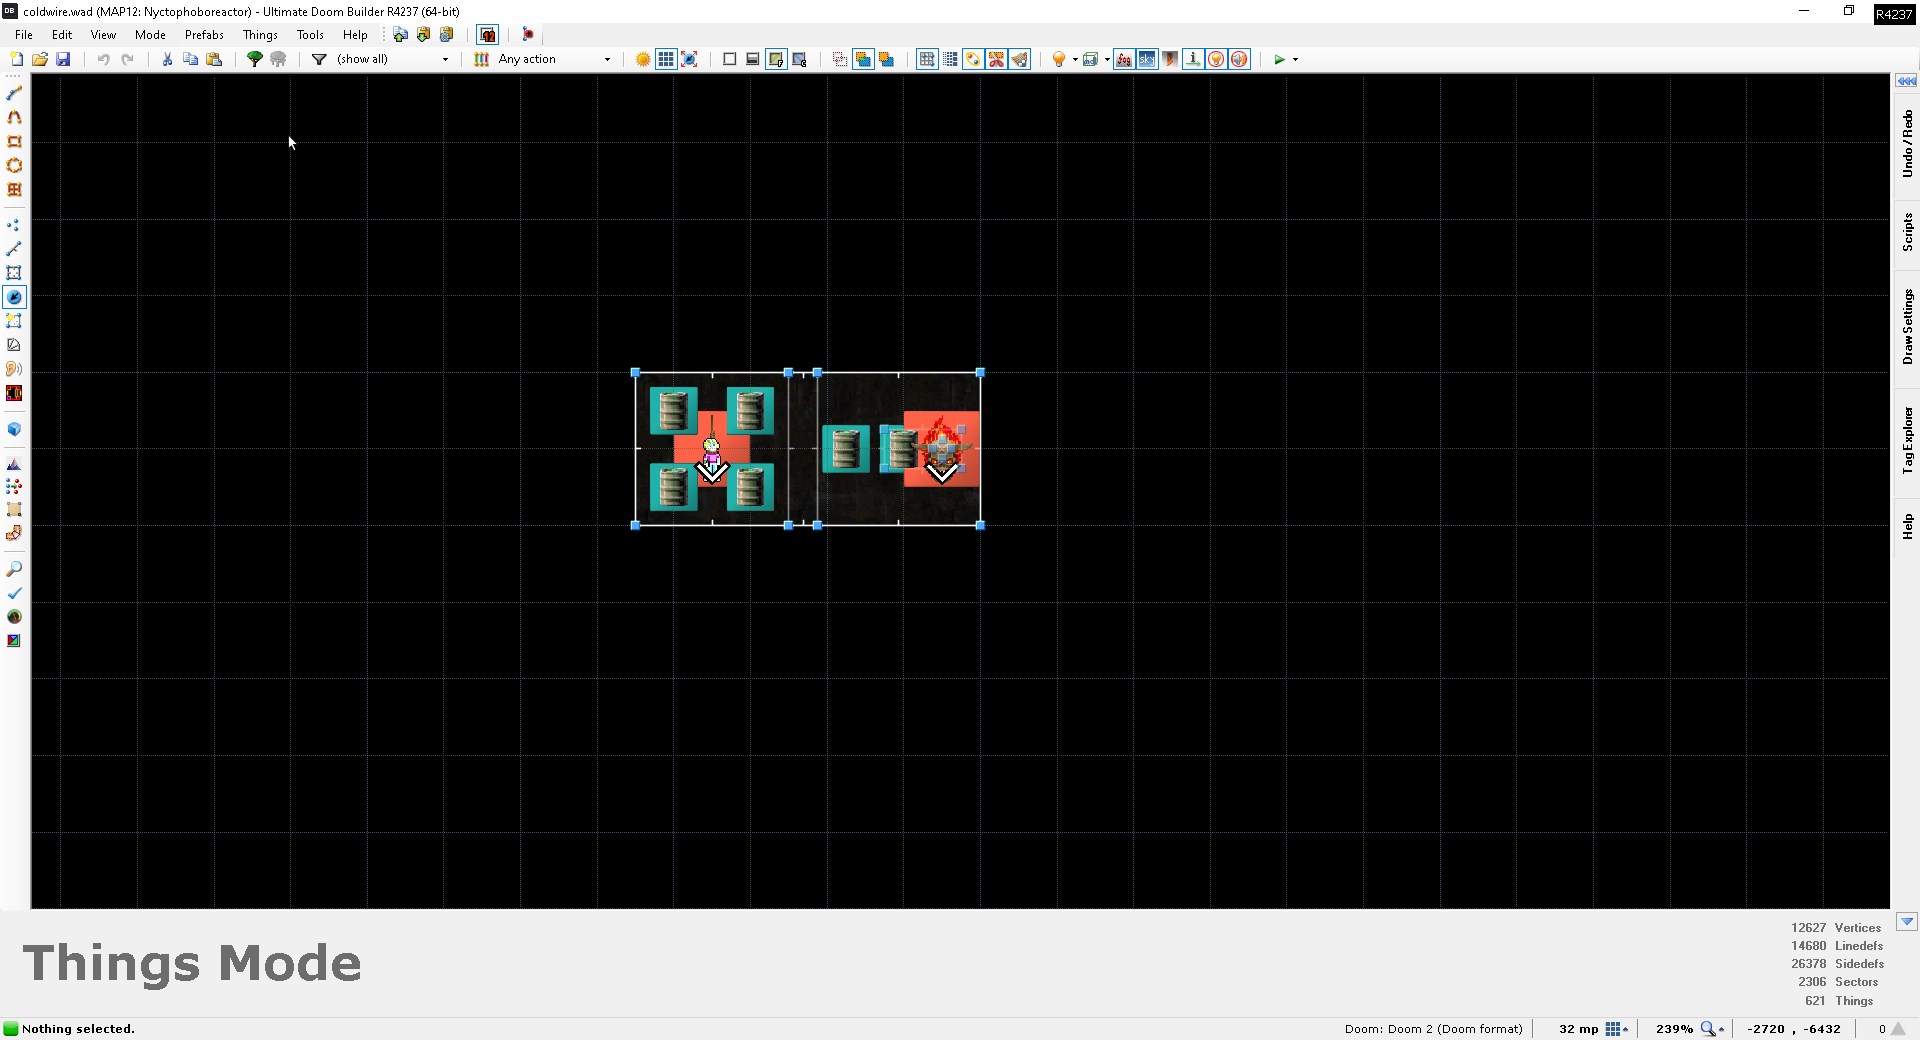Collapse the info panel with the down arrow
Image resolution: width=1920 pixels, height=1040 pixels.
(x=1906, y=922)
